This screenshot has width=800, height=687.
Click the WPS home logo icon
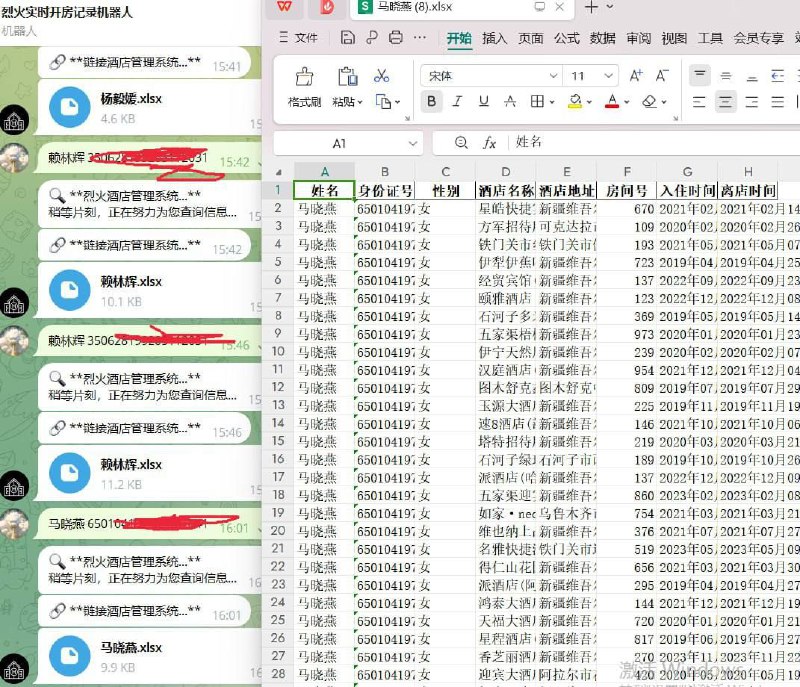coord(285,7)
